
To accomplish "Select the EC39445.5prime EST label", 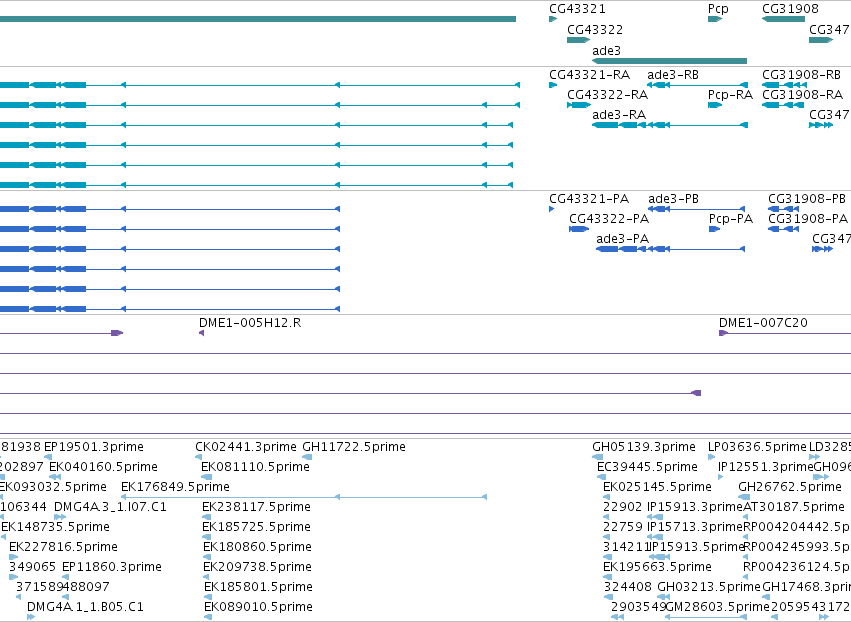I will click(647, 467).
